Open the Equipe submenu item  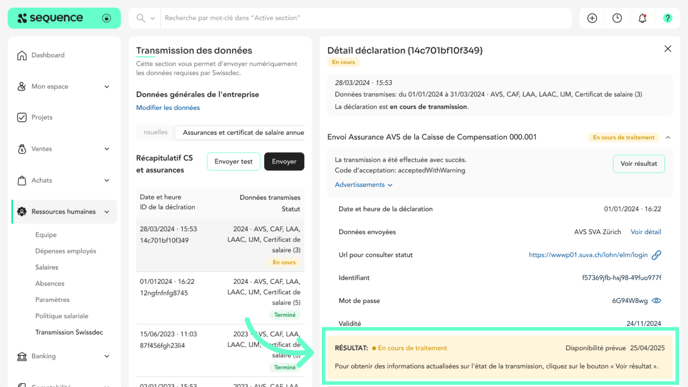click(x=46, y=235)
